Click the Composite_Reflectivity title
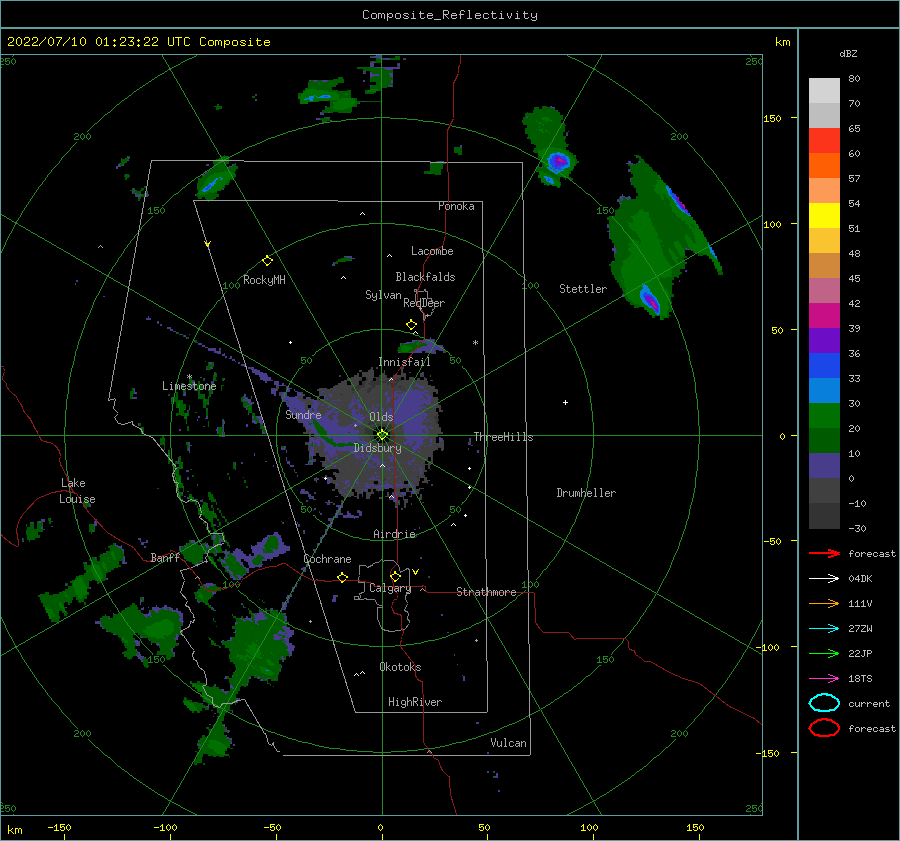Viewport: 900px width, 841px height. tap(450, 15)
